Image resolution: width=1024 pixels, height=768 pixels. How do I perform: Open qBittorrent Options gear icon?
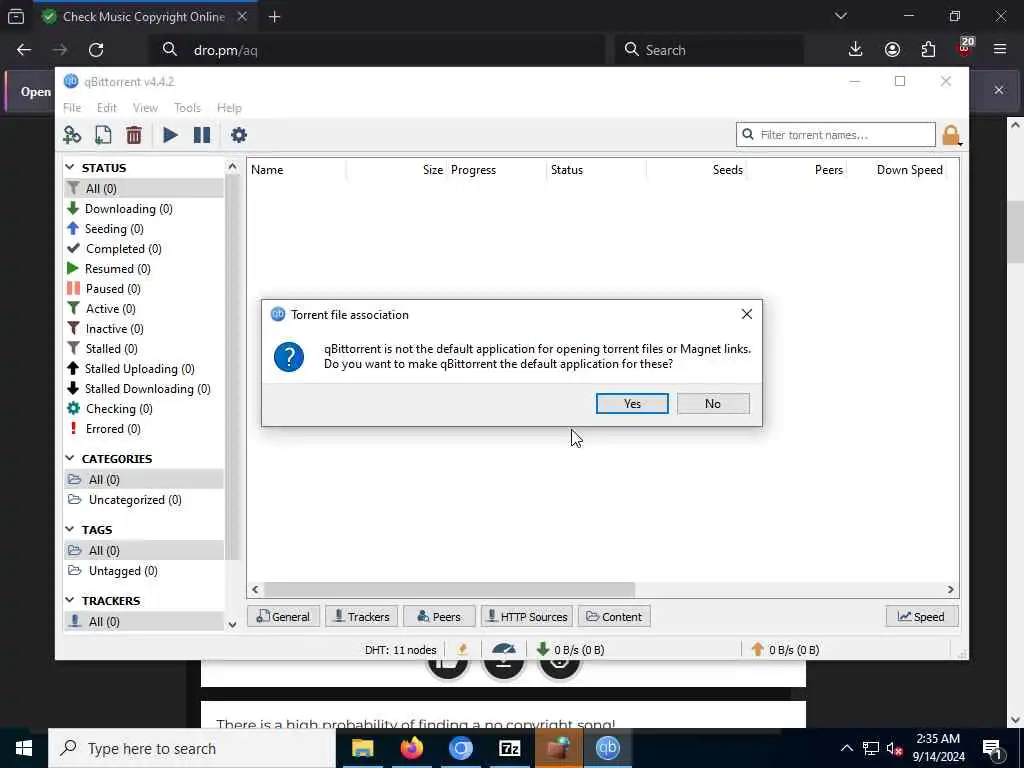[x=239, y=135]
